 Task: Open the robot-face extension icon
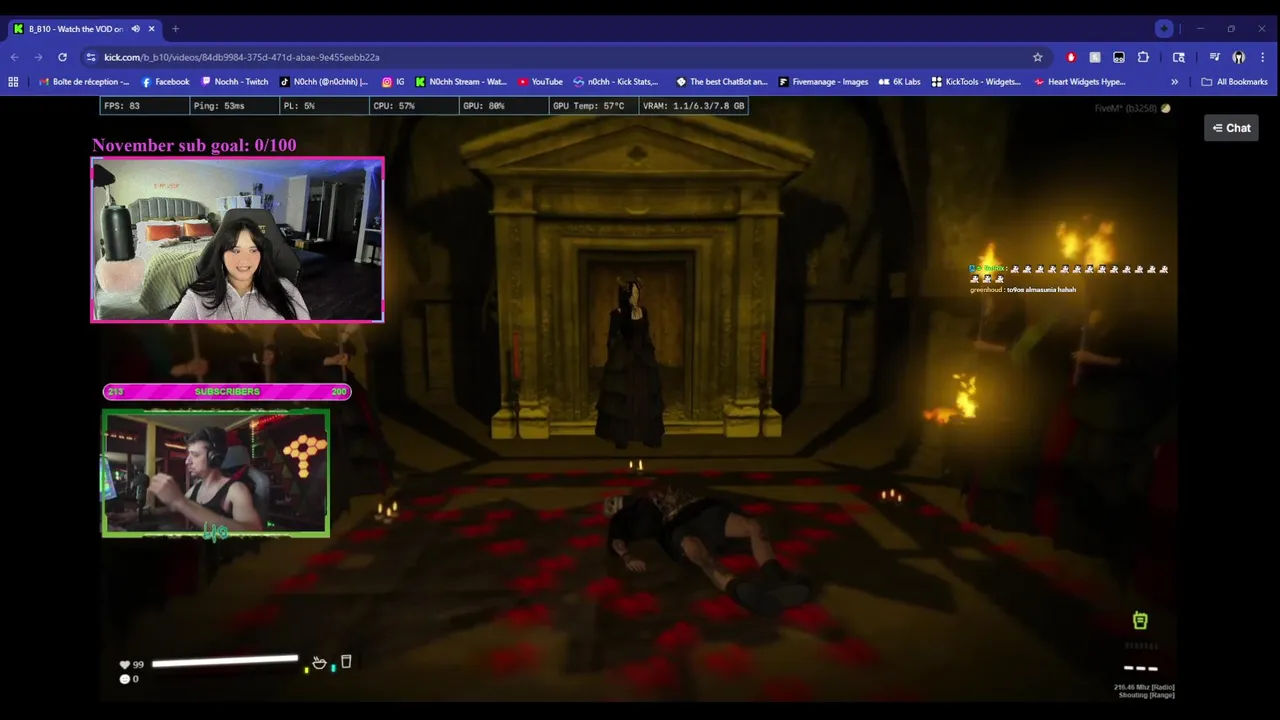pos(1119,57)
